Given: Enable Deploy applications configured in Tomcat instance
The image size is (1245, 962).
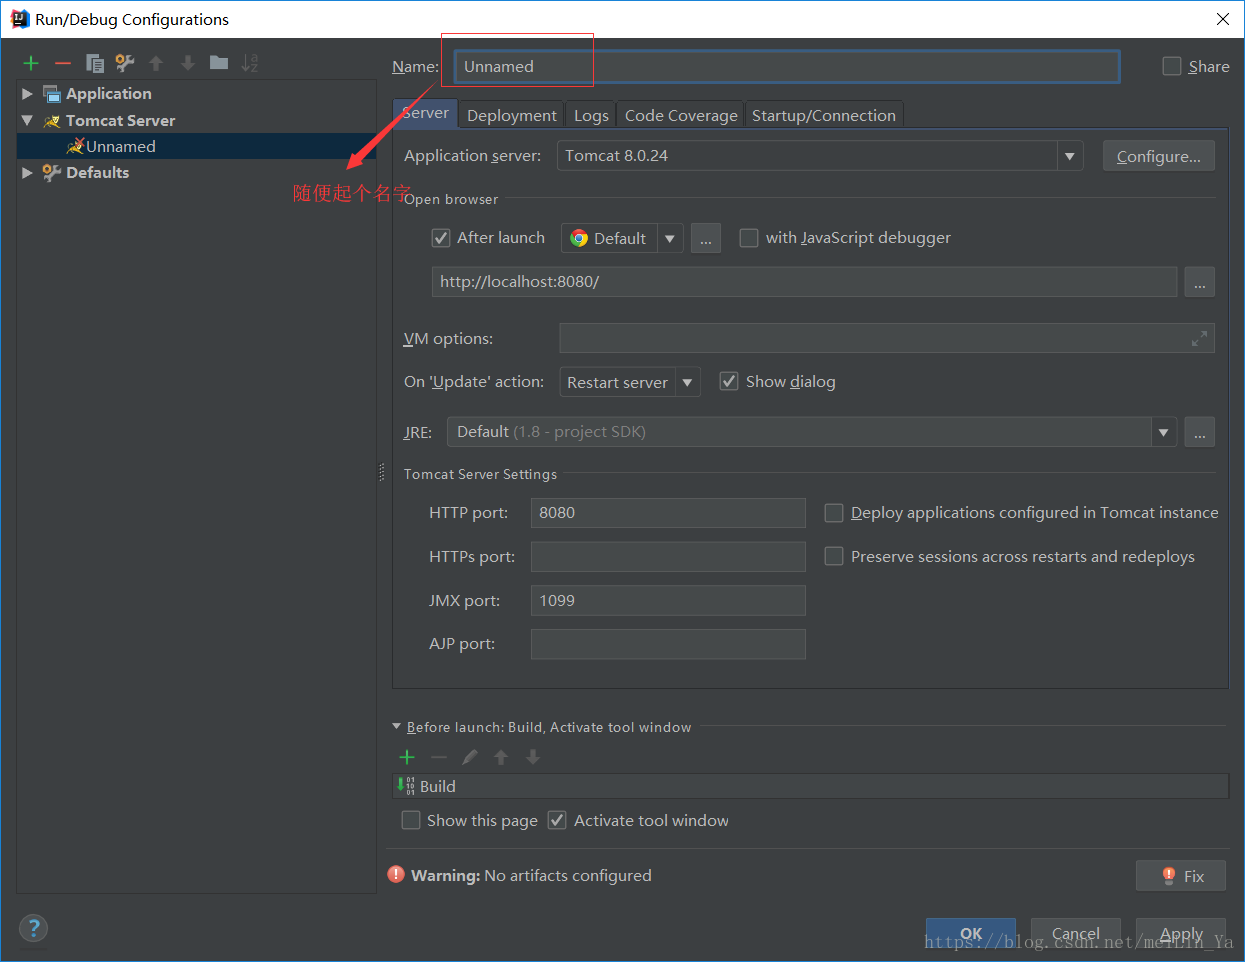Looking at the screenshot, I should [x=833, y=513].
